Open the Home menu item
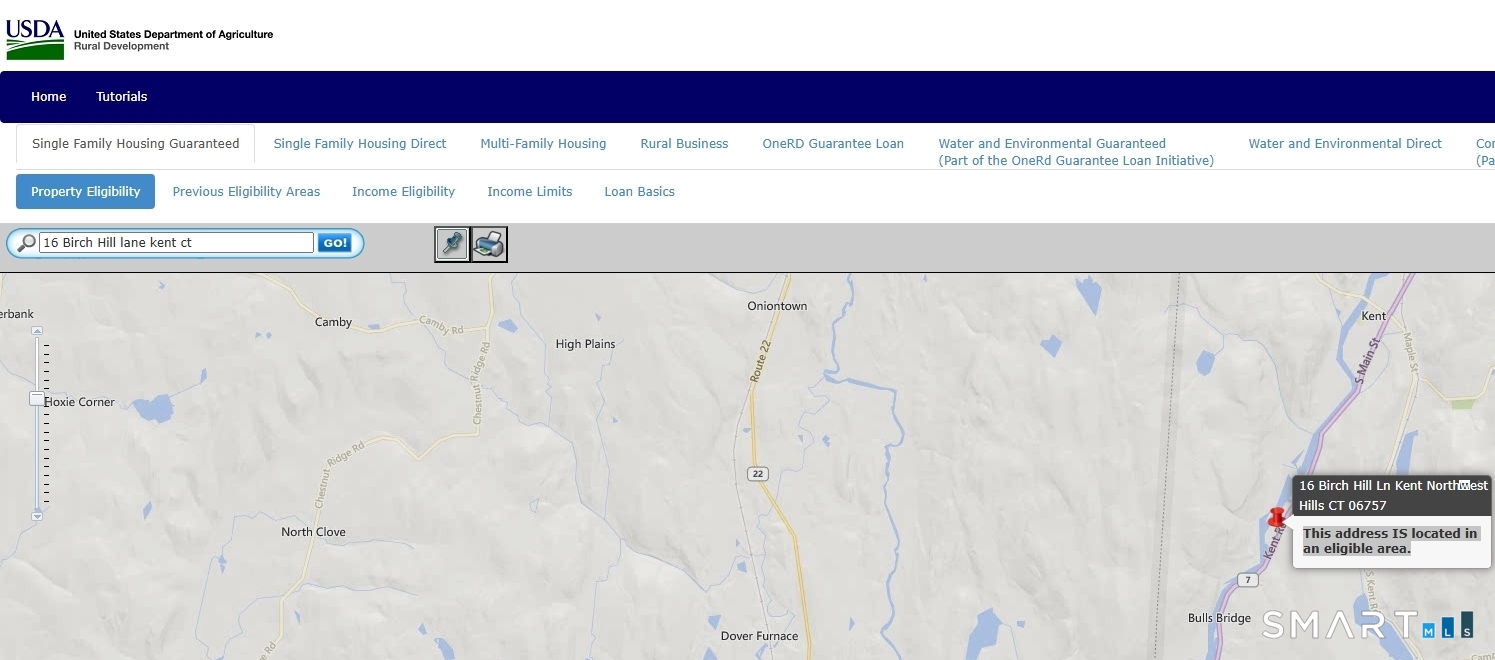1495x660 pixels. [48, 97]
